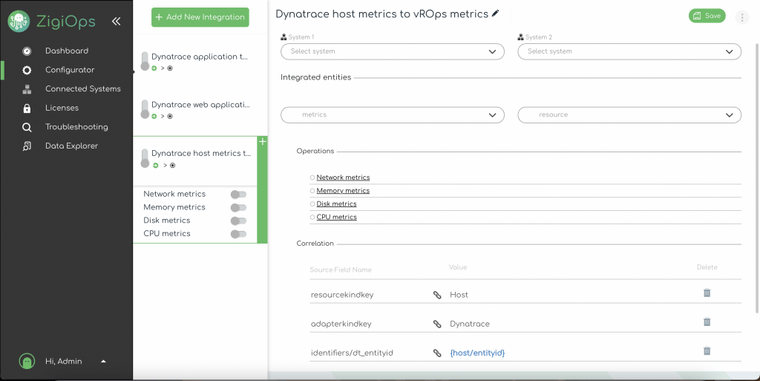This screenshot has width=760, height=381.
Task: Click link icon beside Dynatrace value
Action: tap(437, 324)
